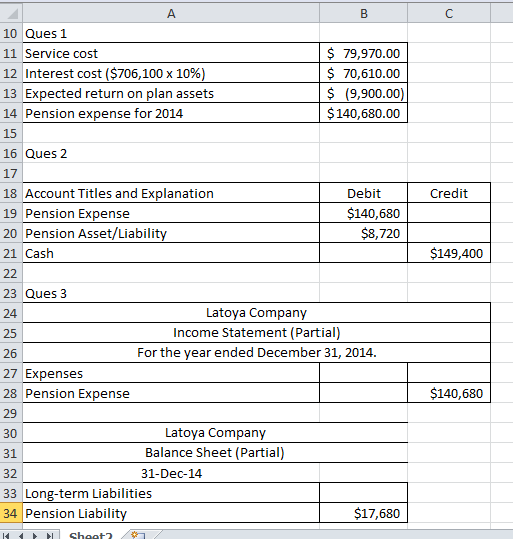Select row 28 header
Screen dimensions: 513x539
[x=11, y=393]
